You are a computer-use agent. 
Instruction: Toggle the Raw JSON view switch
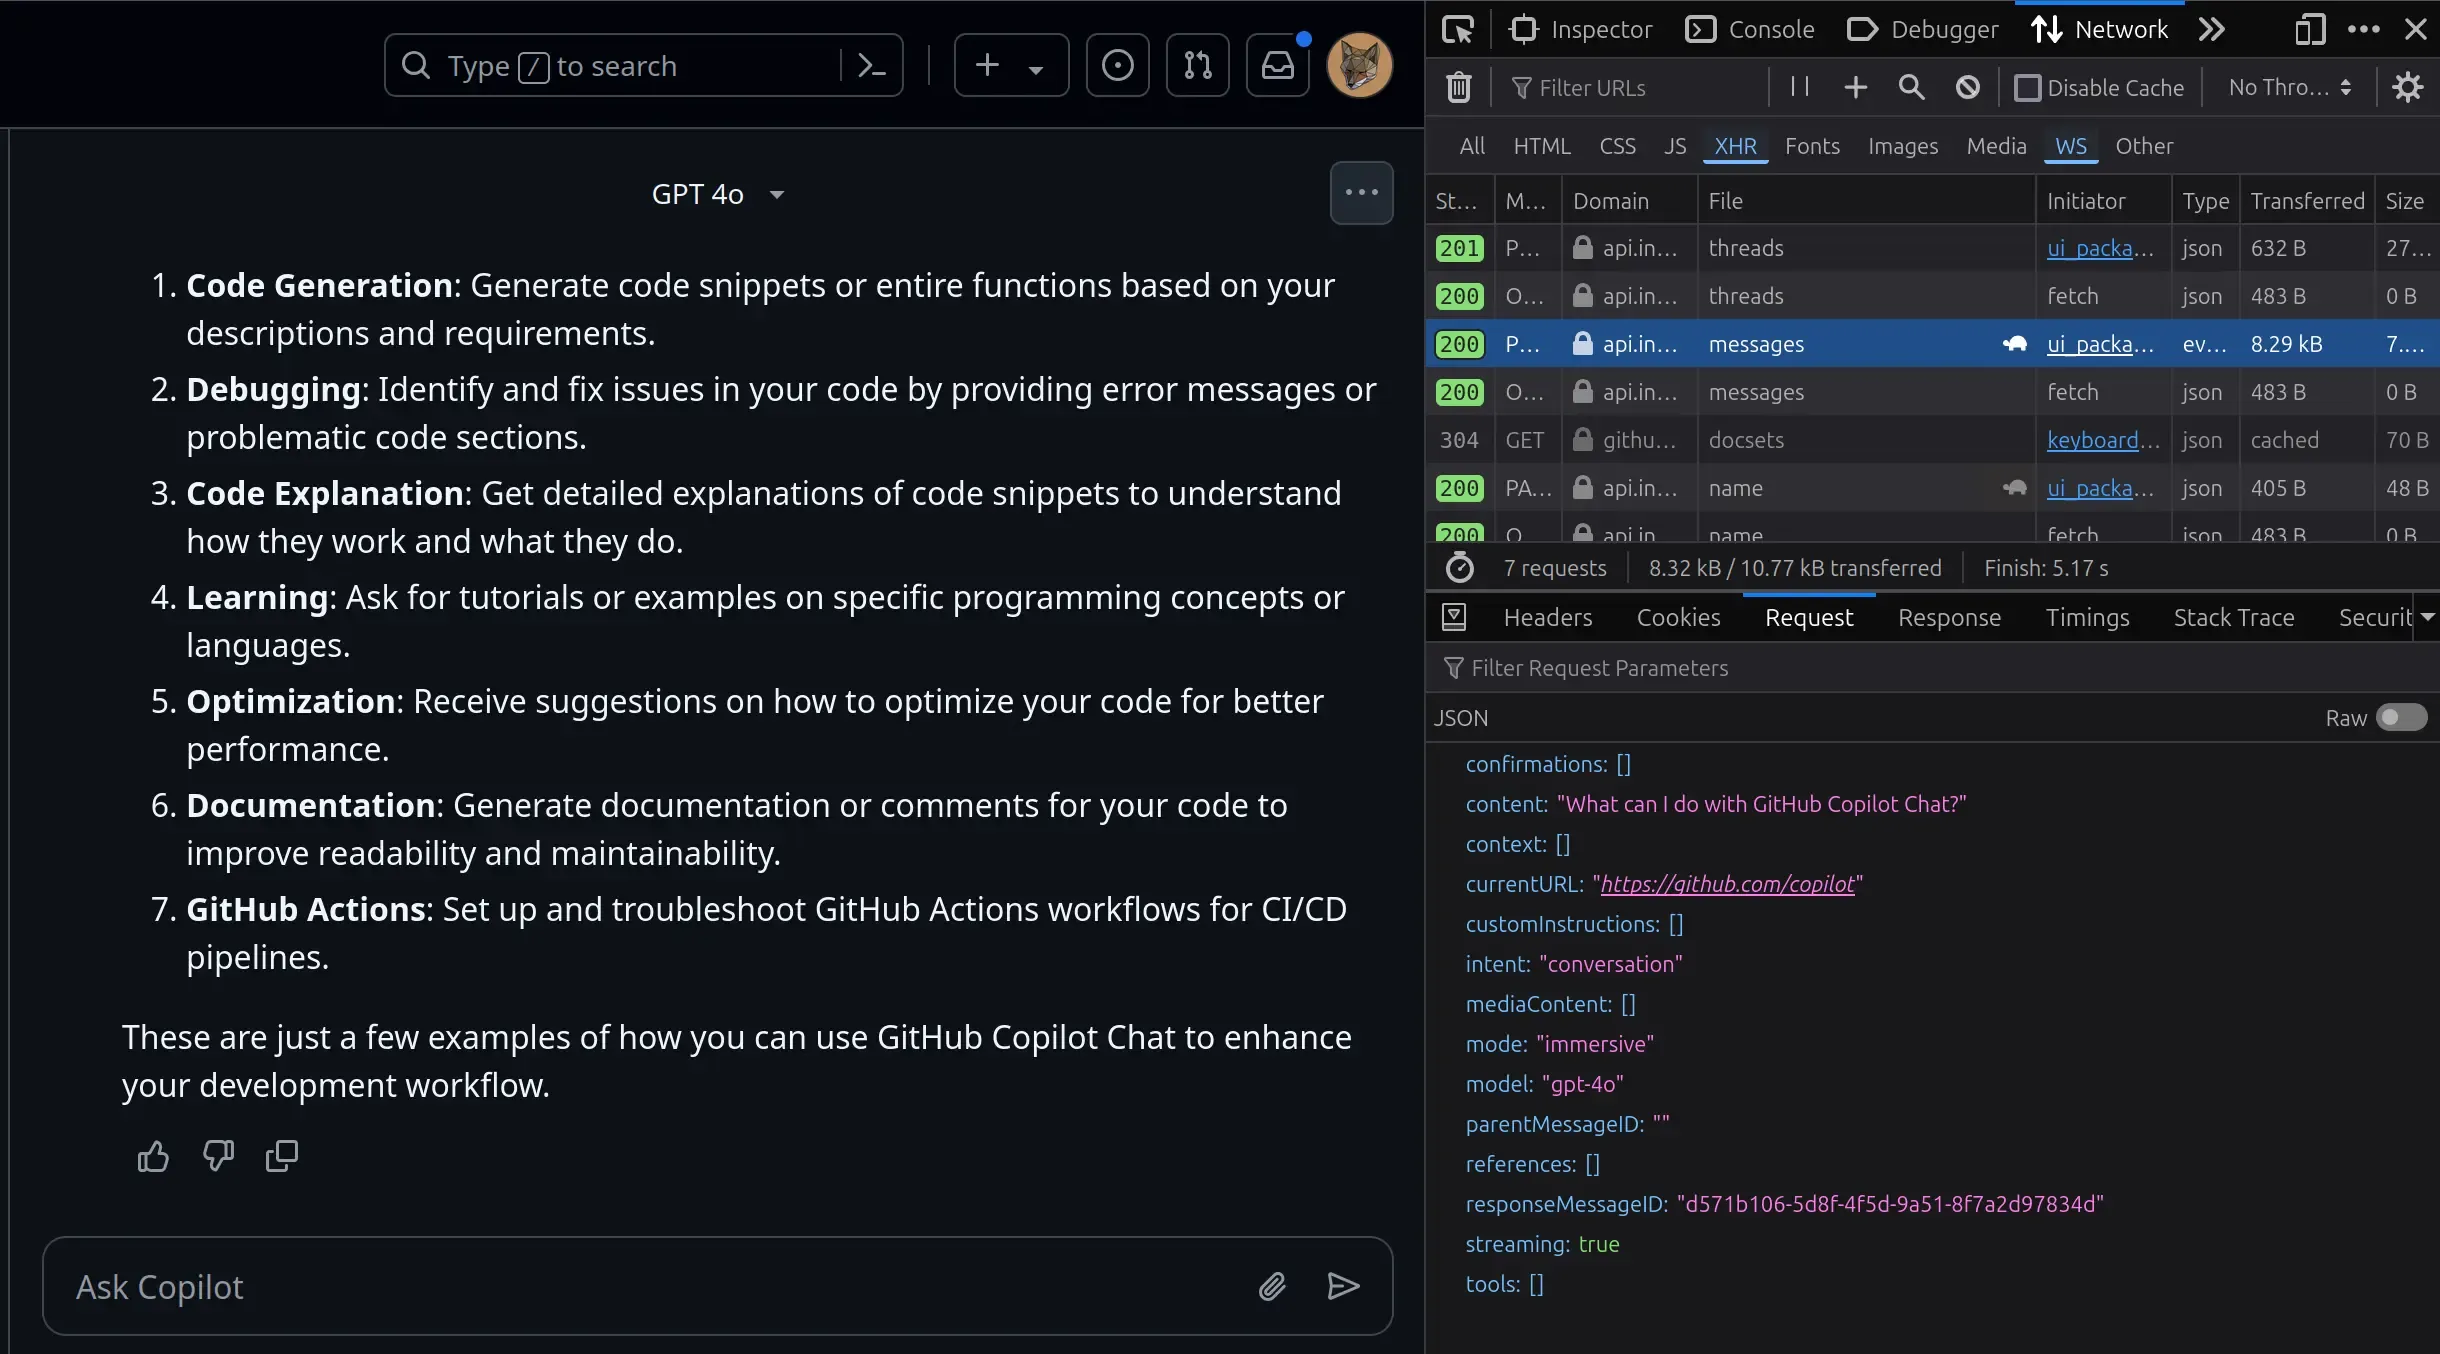click(2400, 718)
